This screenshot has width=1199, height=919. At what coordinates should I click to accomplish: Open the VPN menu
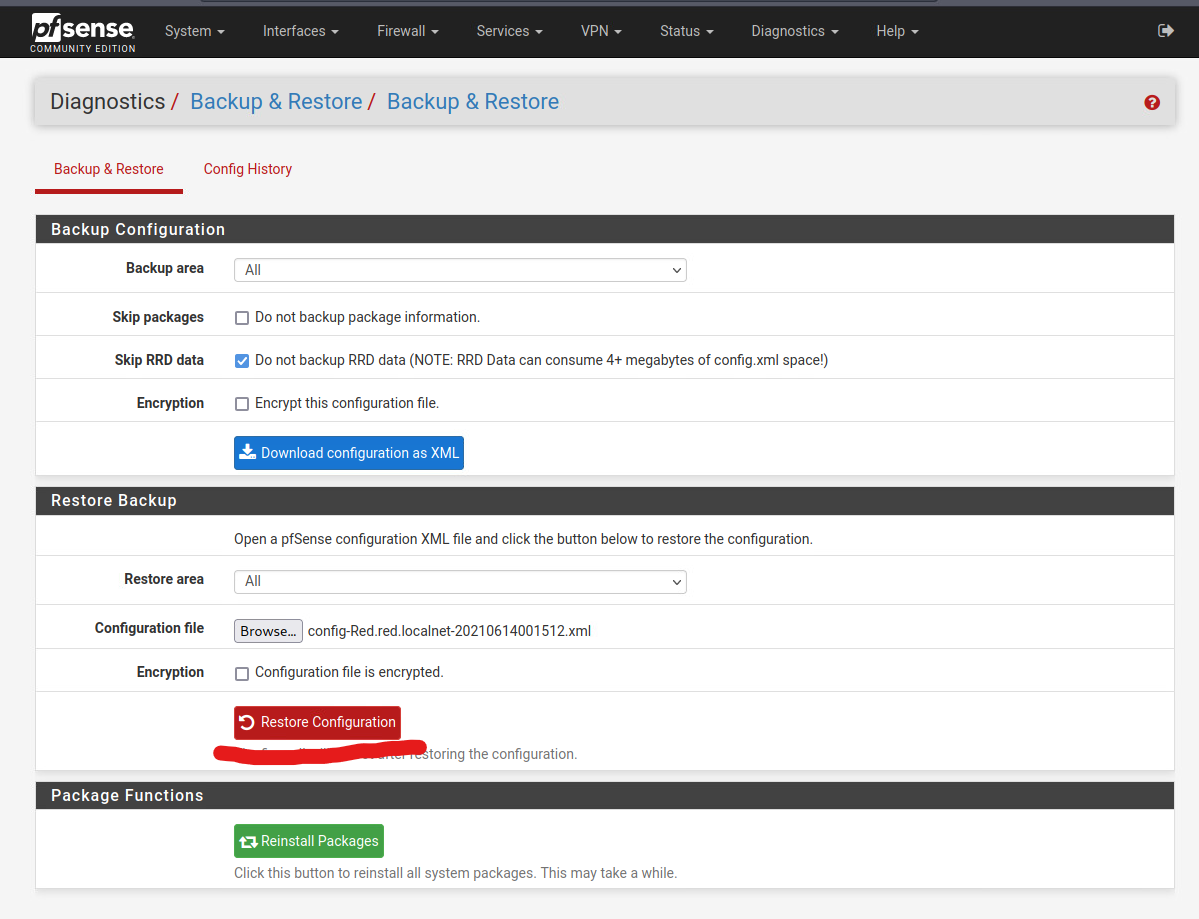point(601,31)
